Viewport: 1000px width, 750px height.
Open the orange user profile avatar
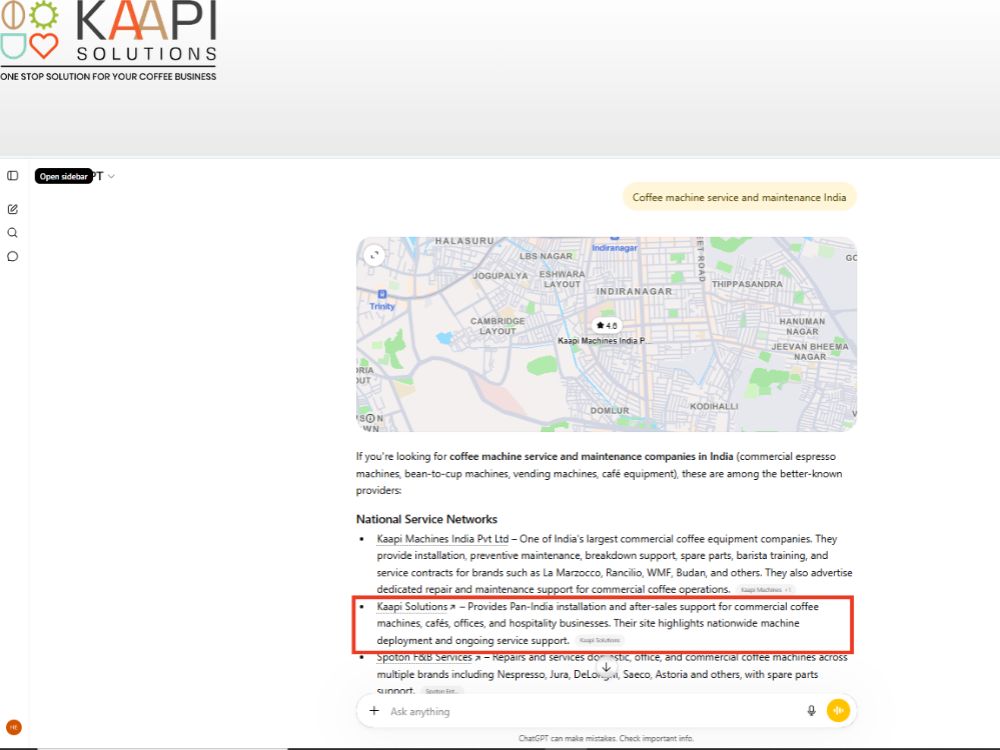[13, 728]
